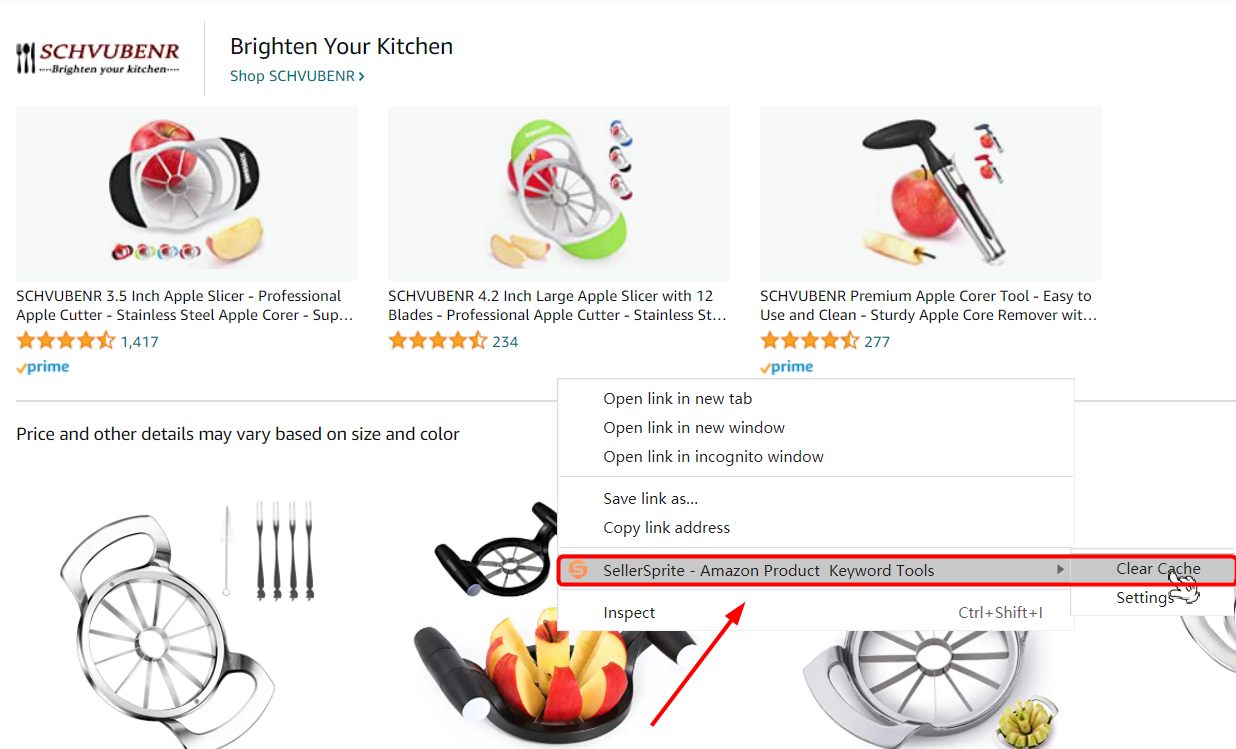Open the green 4.2 Inch Apple Slicer image
1236x749 pixels.
pyautogui.click(x=559, y=193)
